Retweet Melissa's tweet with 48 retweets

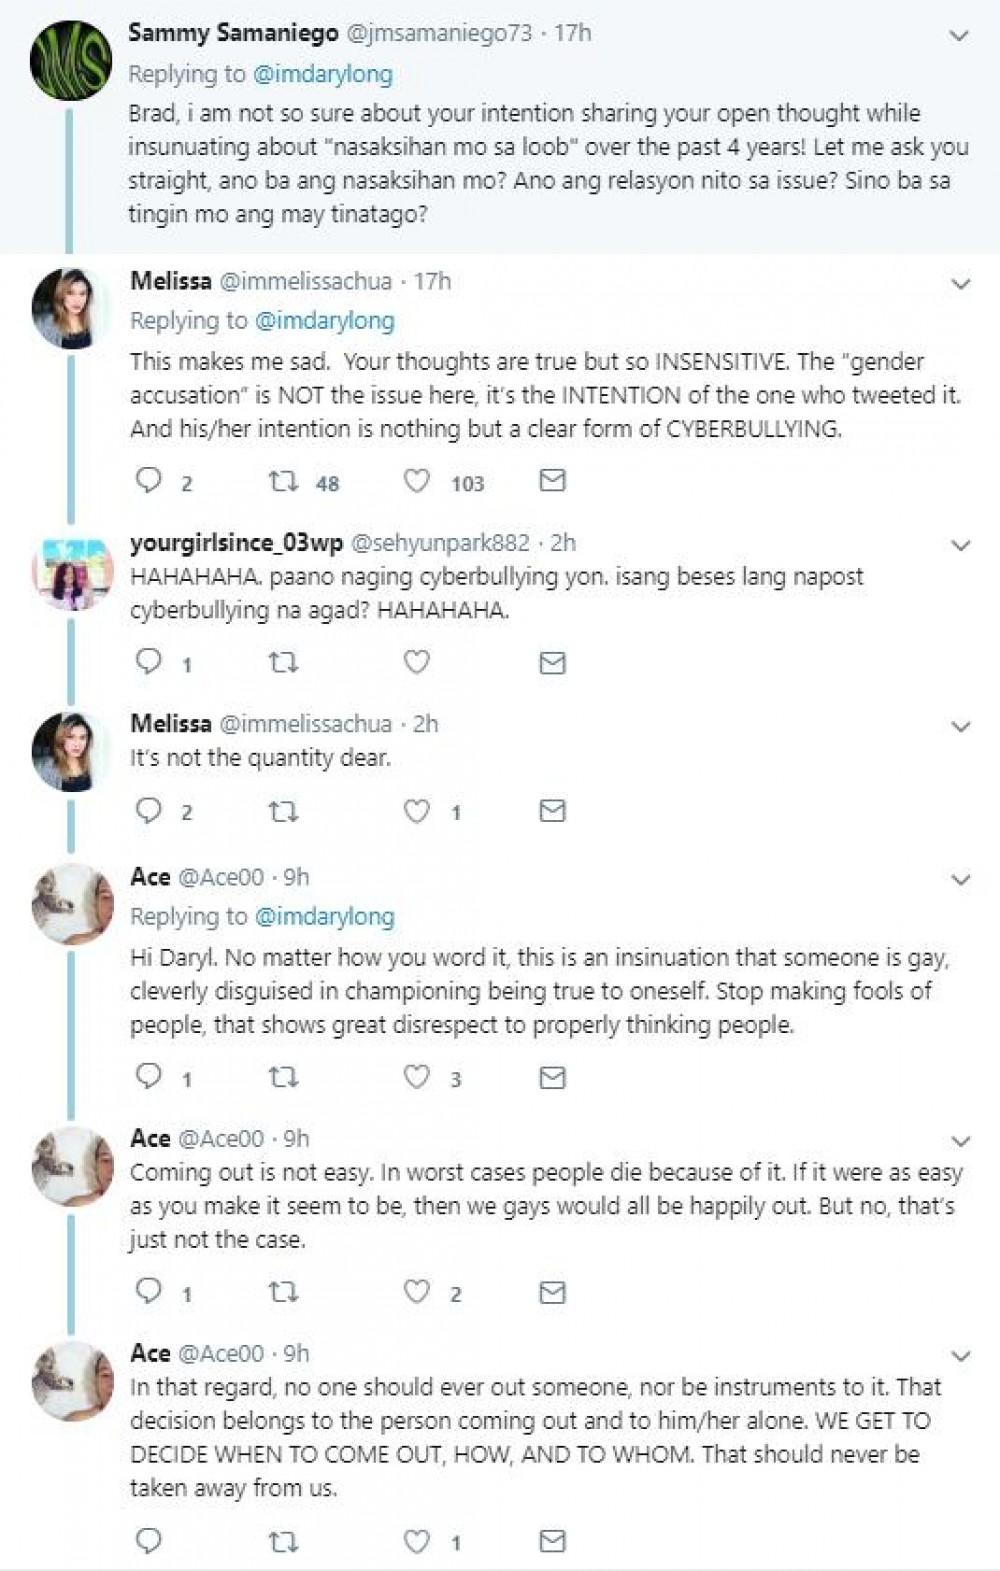[x=283, y=482]
